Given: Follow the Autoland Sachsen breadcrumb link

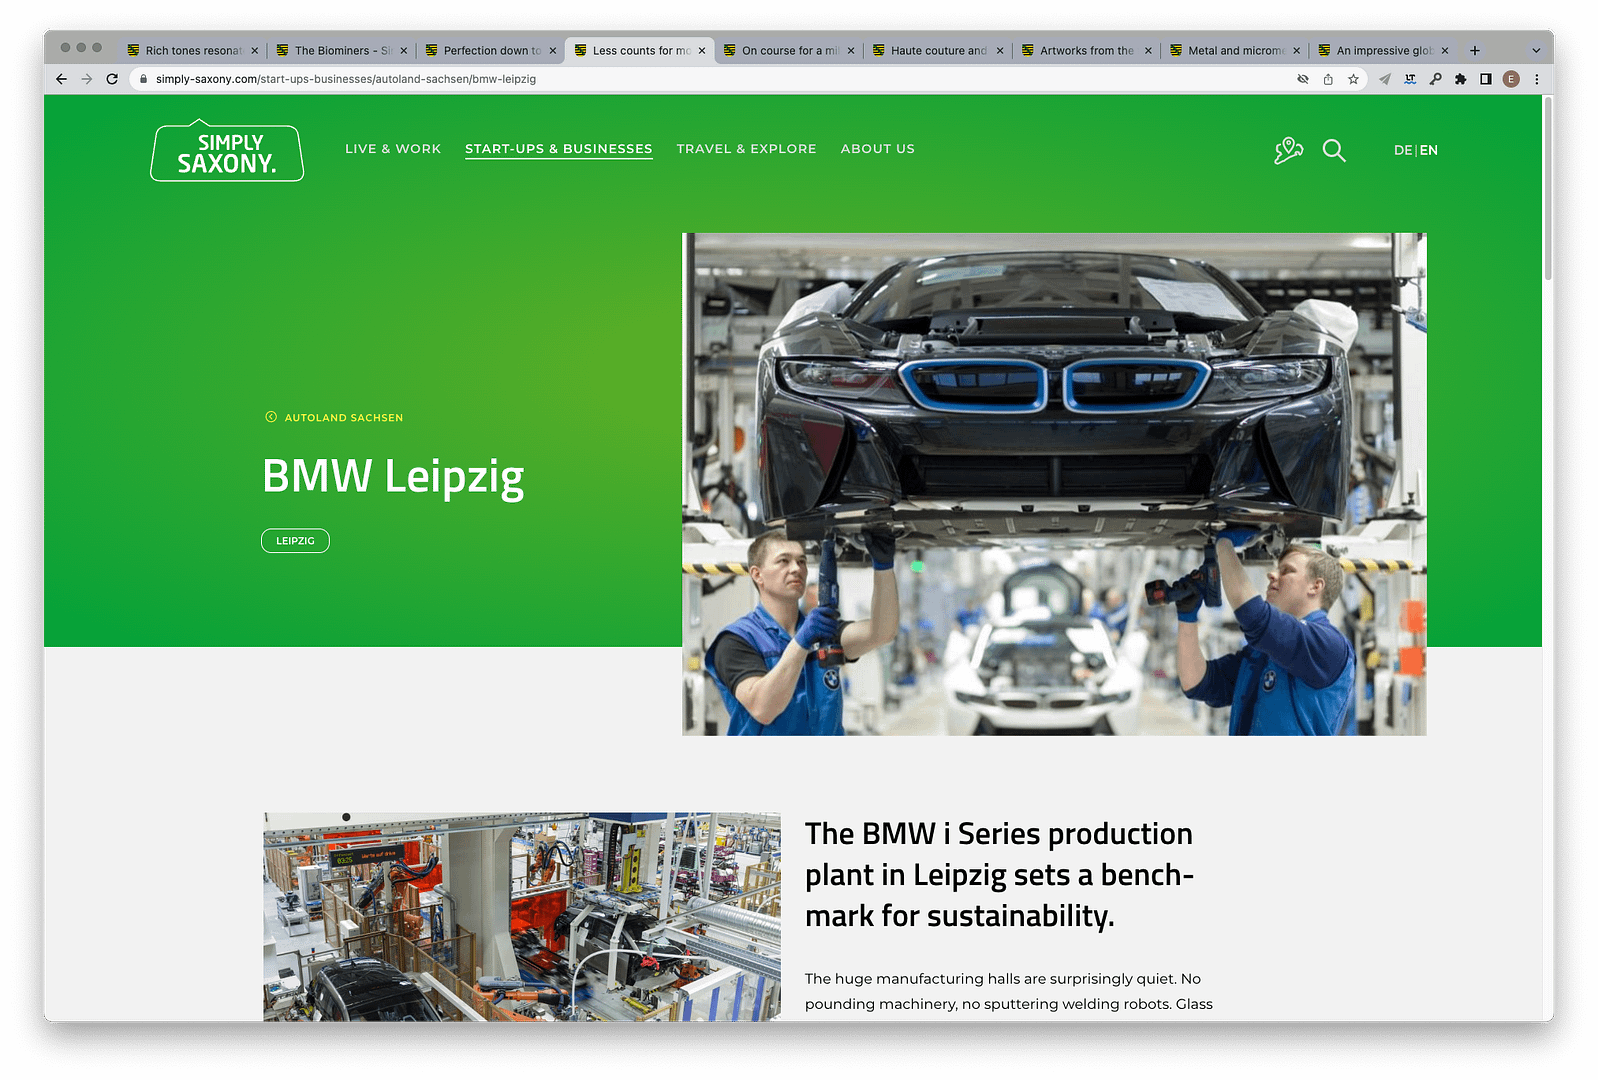Looking at the screenshot, I should pos(344,418).
